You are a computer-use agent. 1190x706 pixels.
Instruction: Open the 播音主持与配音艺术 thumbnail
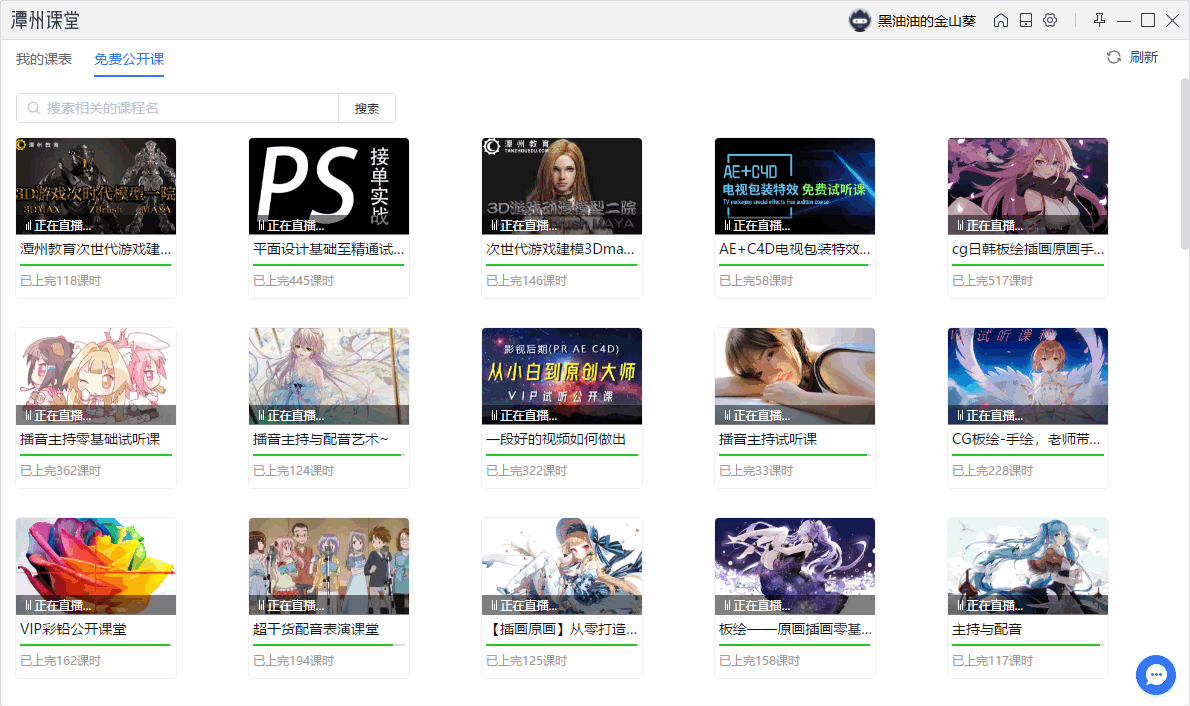click(x=329, y=376)
